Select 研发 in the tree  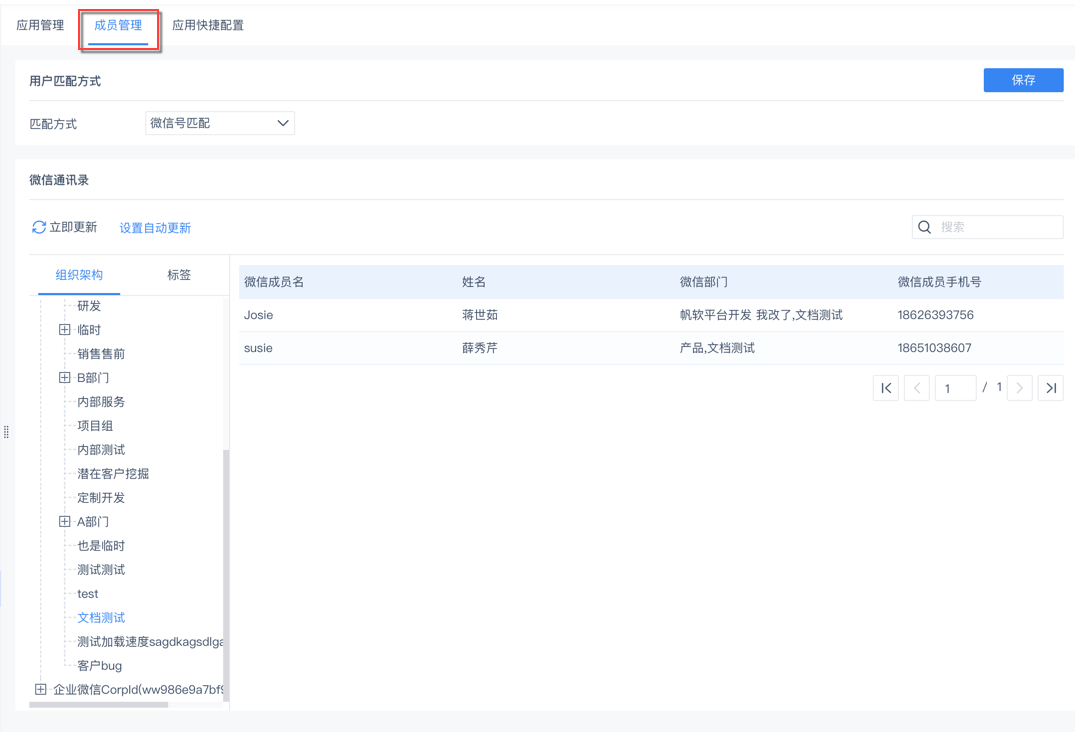point(89,306)
